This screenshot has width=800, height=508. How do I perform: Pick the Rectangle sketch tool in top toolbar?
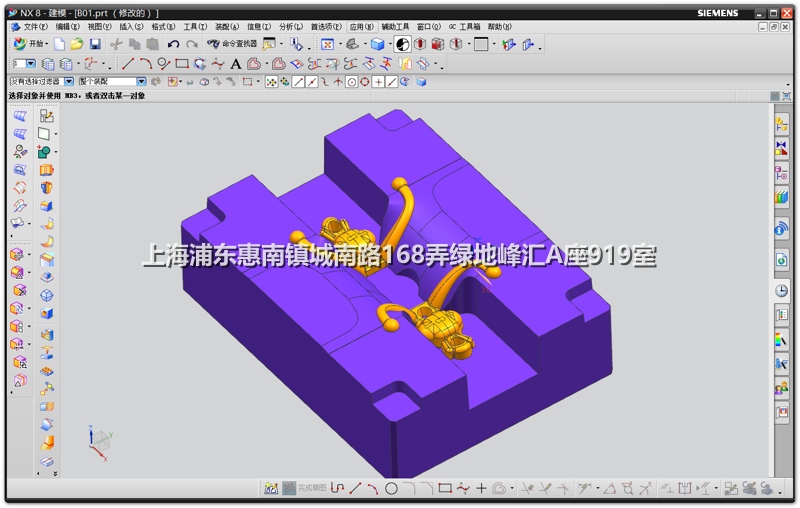coord(182,64)
